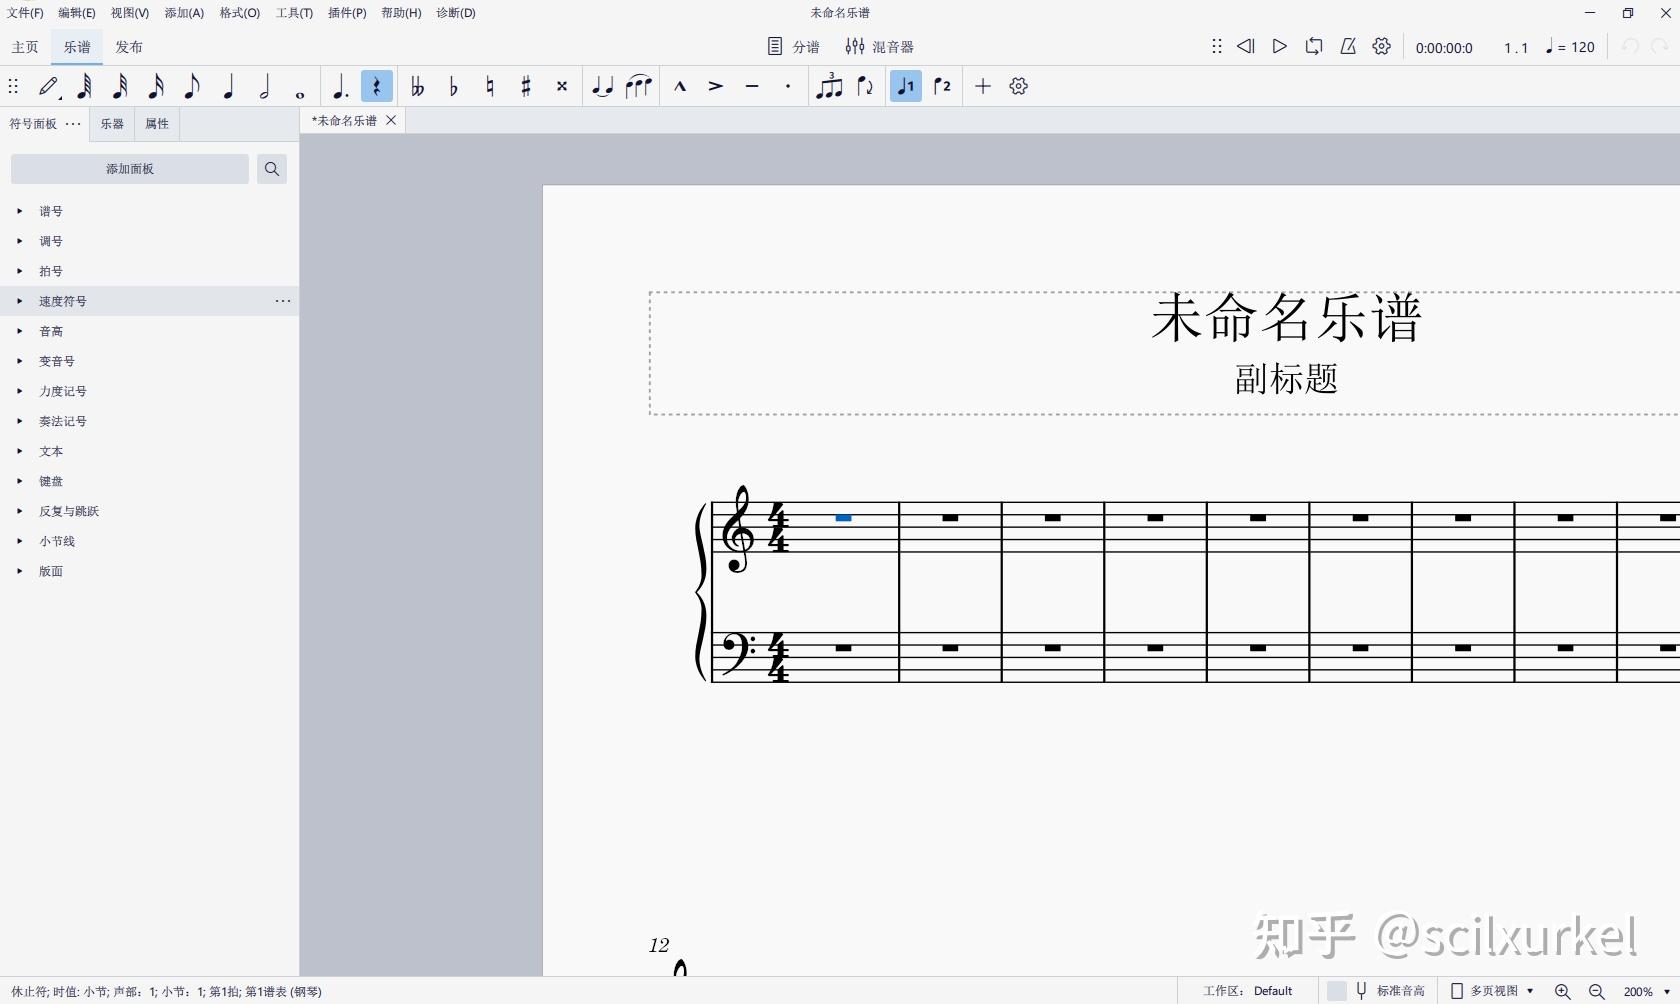Click the playback time 0:00:00:0 field

click(1444, 48)
